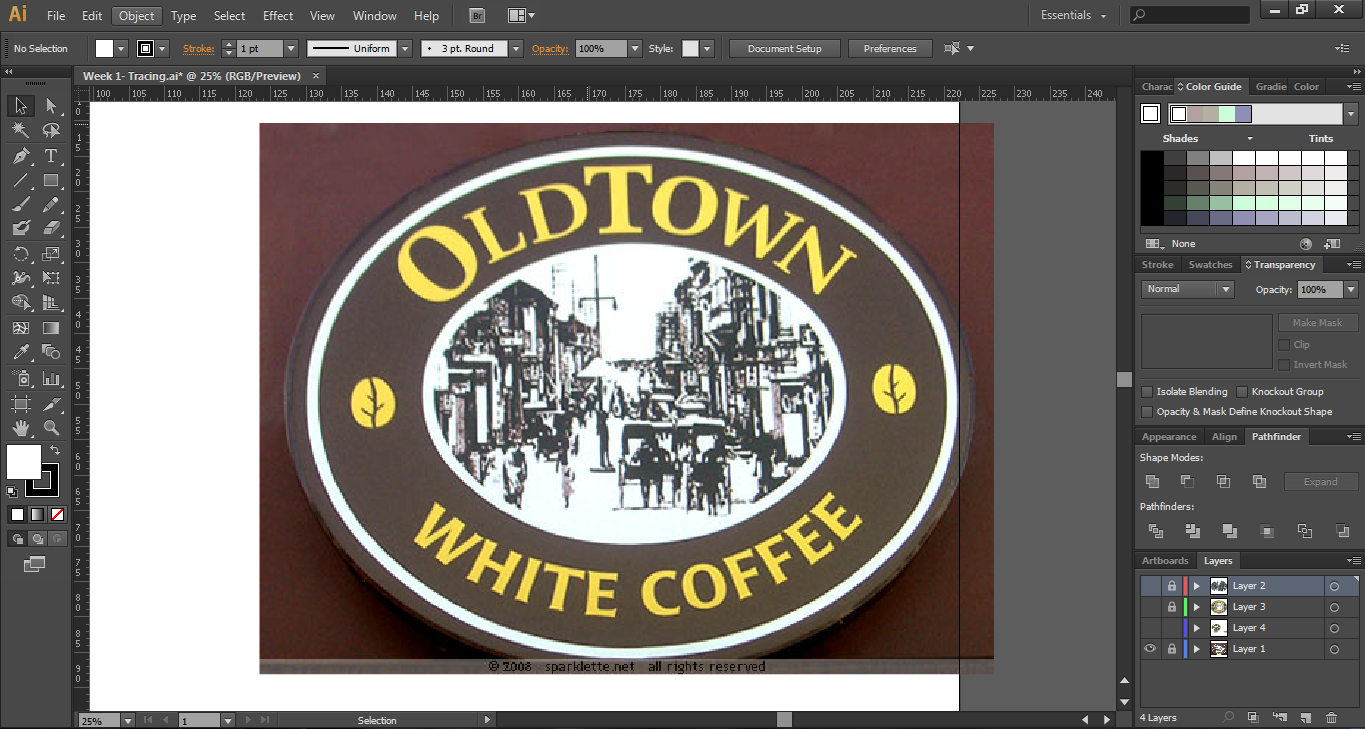Toggle visibility box for Layer 4

[1150, 628]
